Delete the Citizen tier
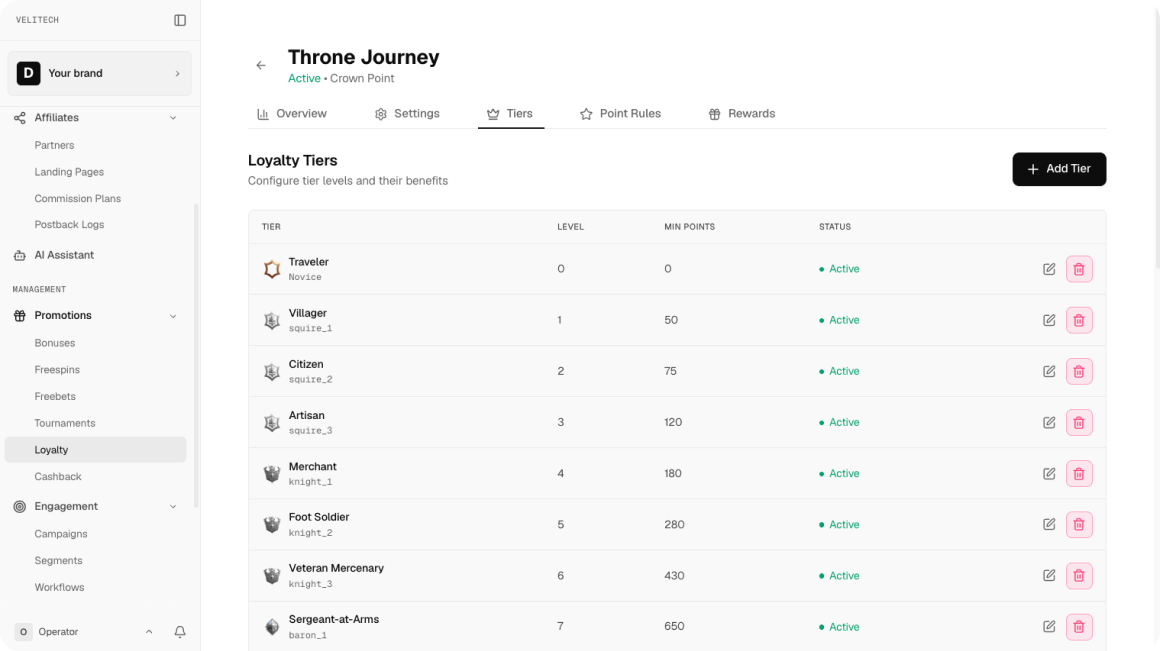The width and height of the screenshot is (1160, 651). [x=1079, y=371]
